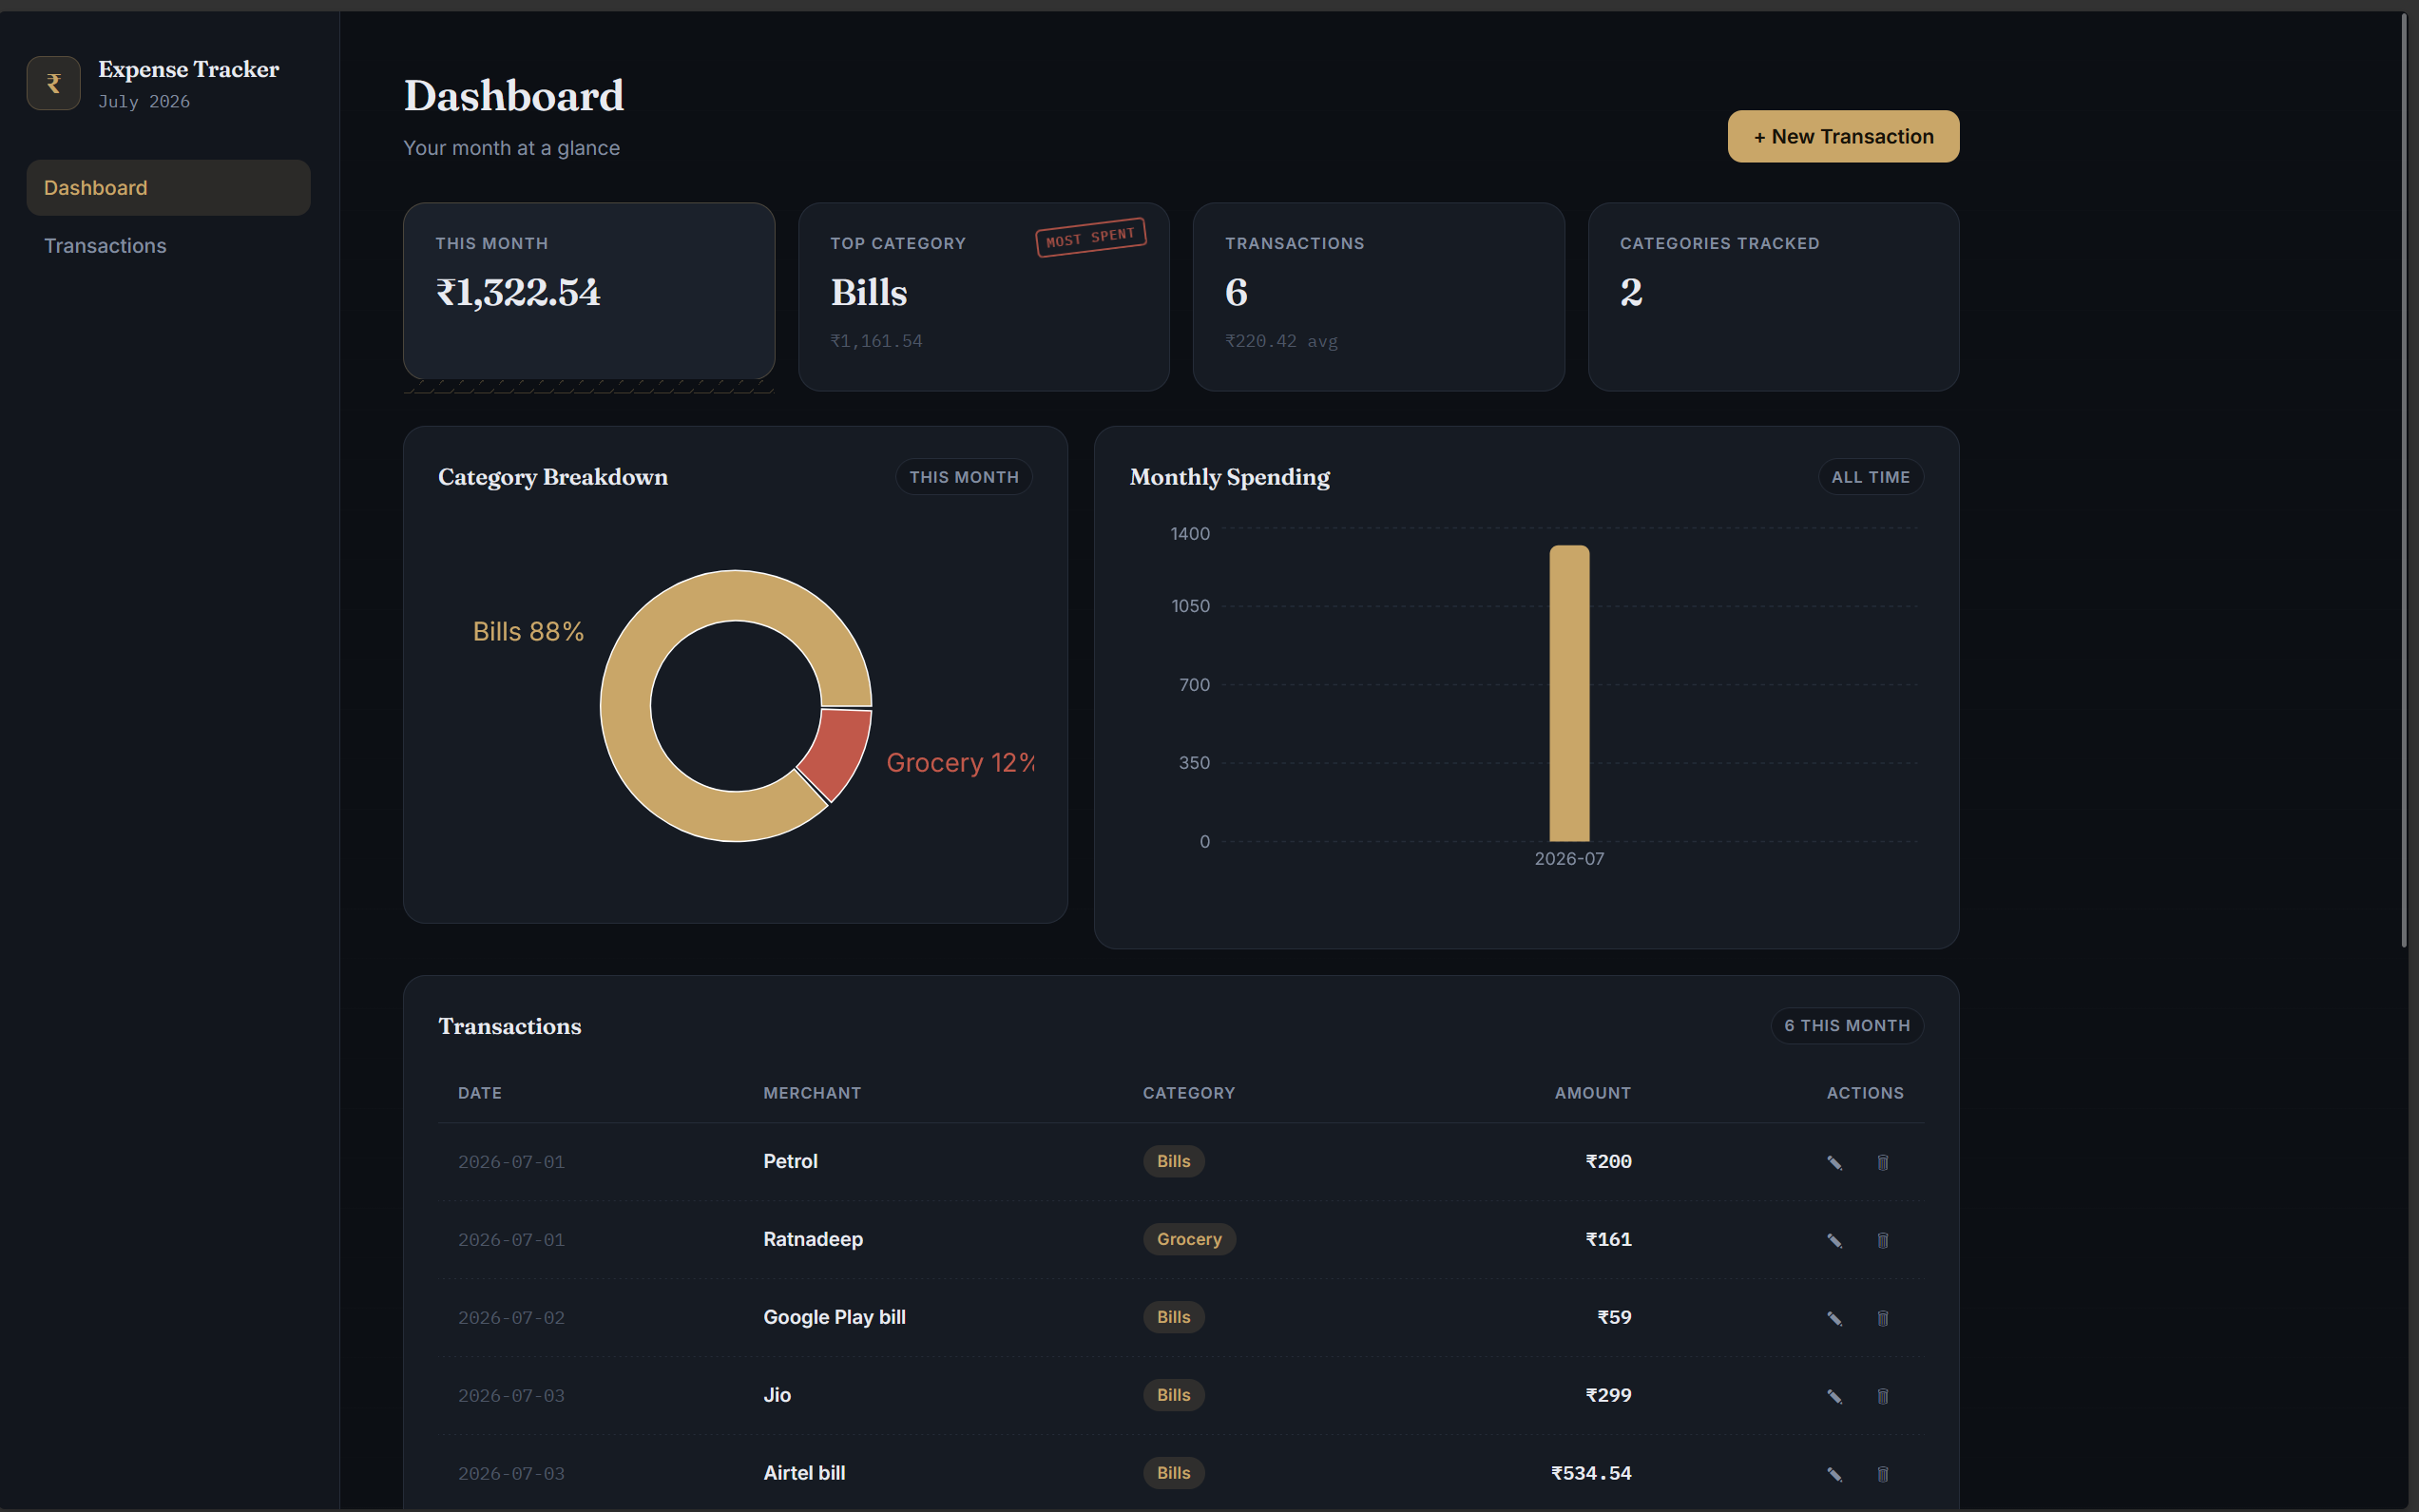Click the ₹220.42 avg text
This screenshot has height=1512, width=2419.
(1281, 341)
